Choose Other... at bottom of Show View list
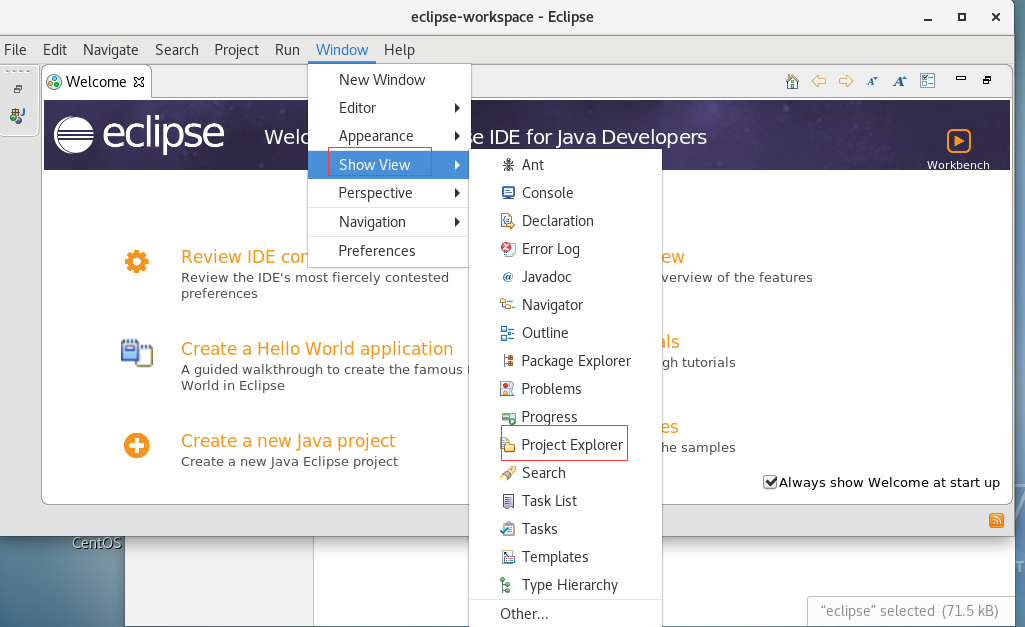Viewport: 1025px width, 627px height. point(565,614)
